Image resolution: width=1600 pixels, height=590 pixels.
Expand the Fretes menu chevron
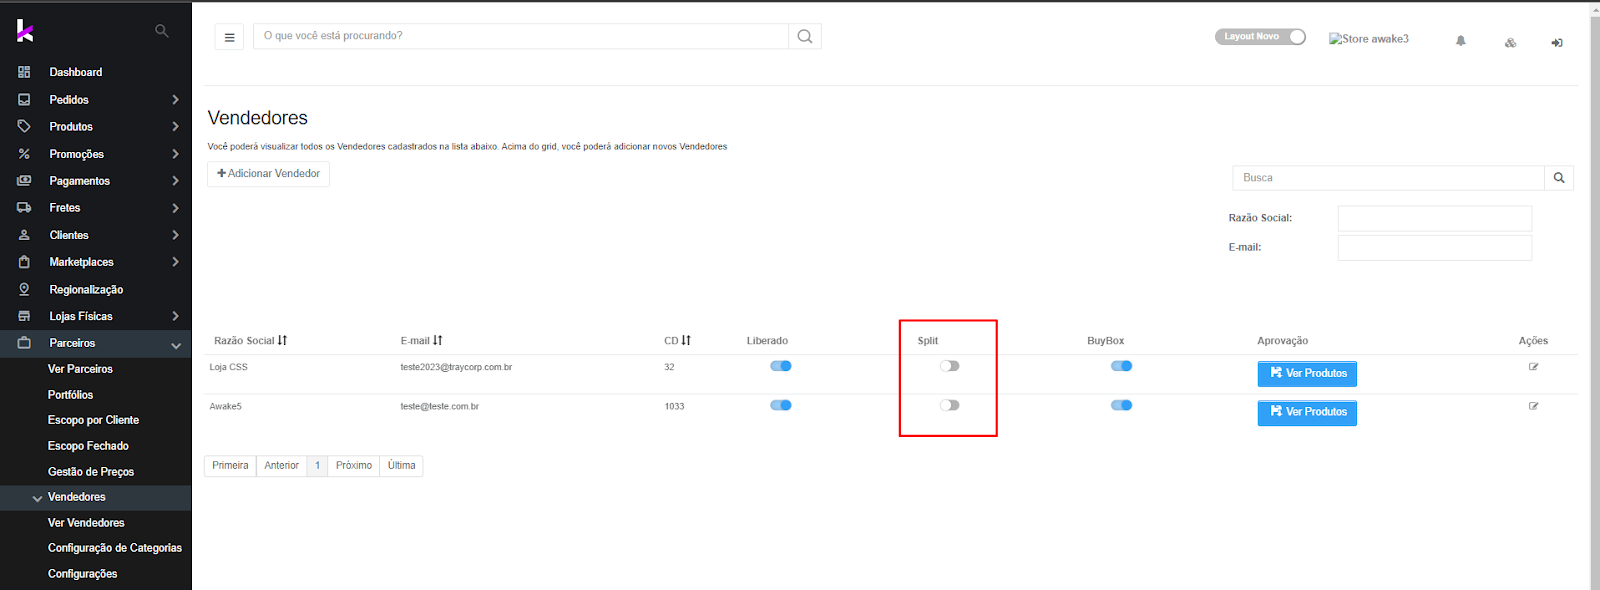pos(176,208)
